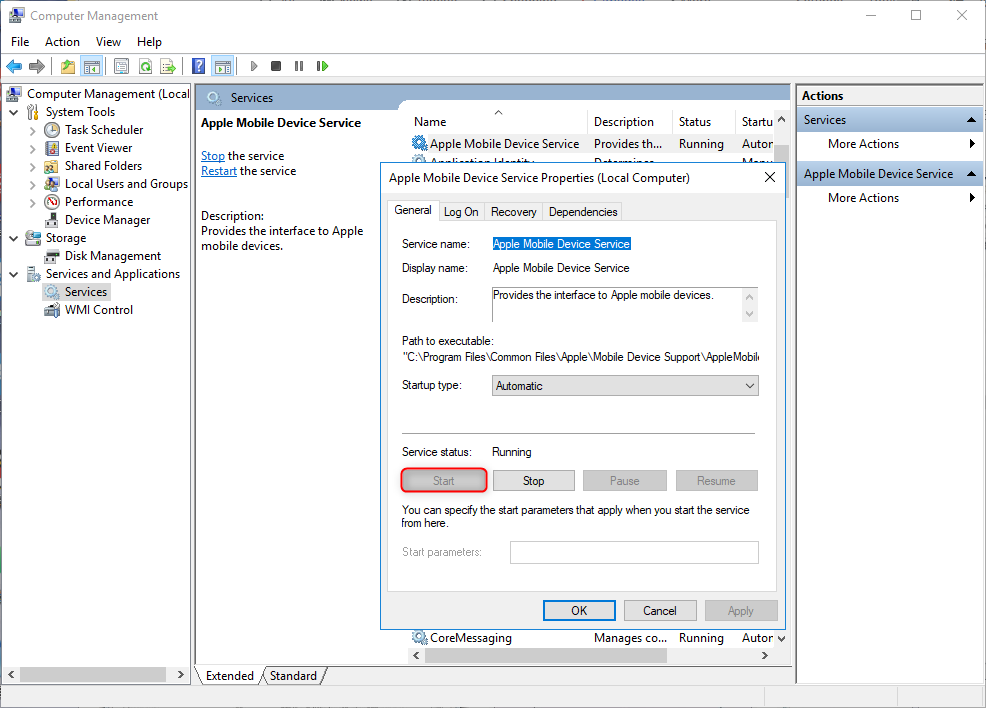Collapse Apple Mobile Device Service actions section

971,174
